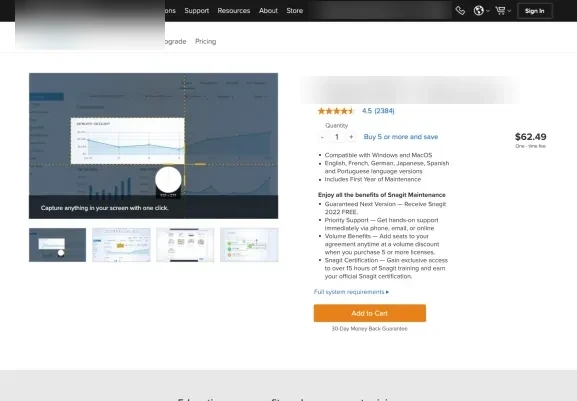
Task: Open the 4.5 (2384) reviews link
Action: [378, 111]
